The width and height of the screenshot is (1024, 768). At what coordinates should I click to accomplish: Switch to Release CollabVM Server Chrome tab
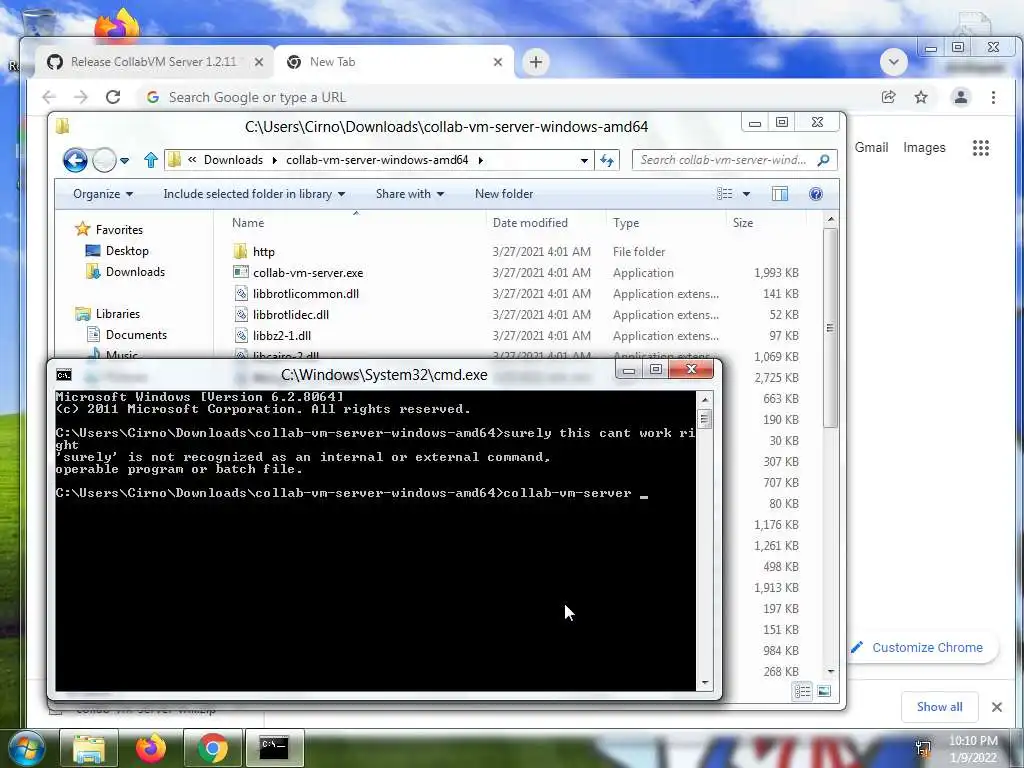tap(153, 62)
